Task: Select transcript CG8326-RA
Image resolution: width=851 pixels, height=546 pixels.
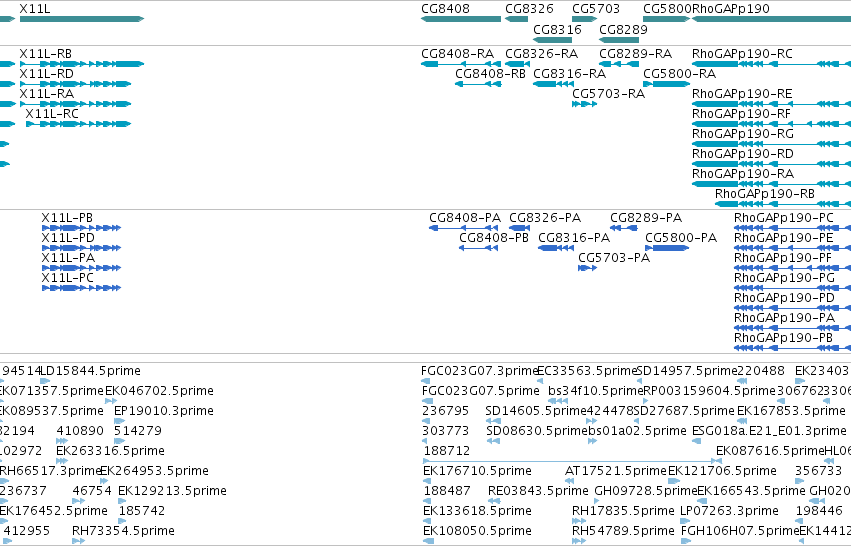Action: (517, 64)
